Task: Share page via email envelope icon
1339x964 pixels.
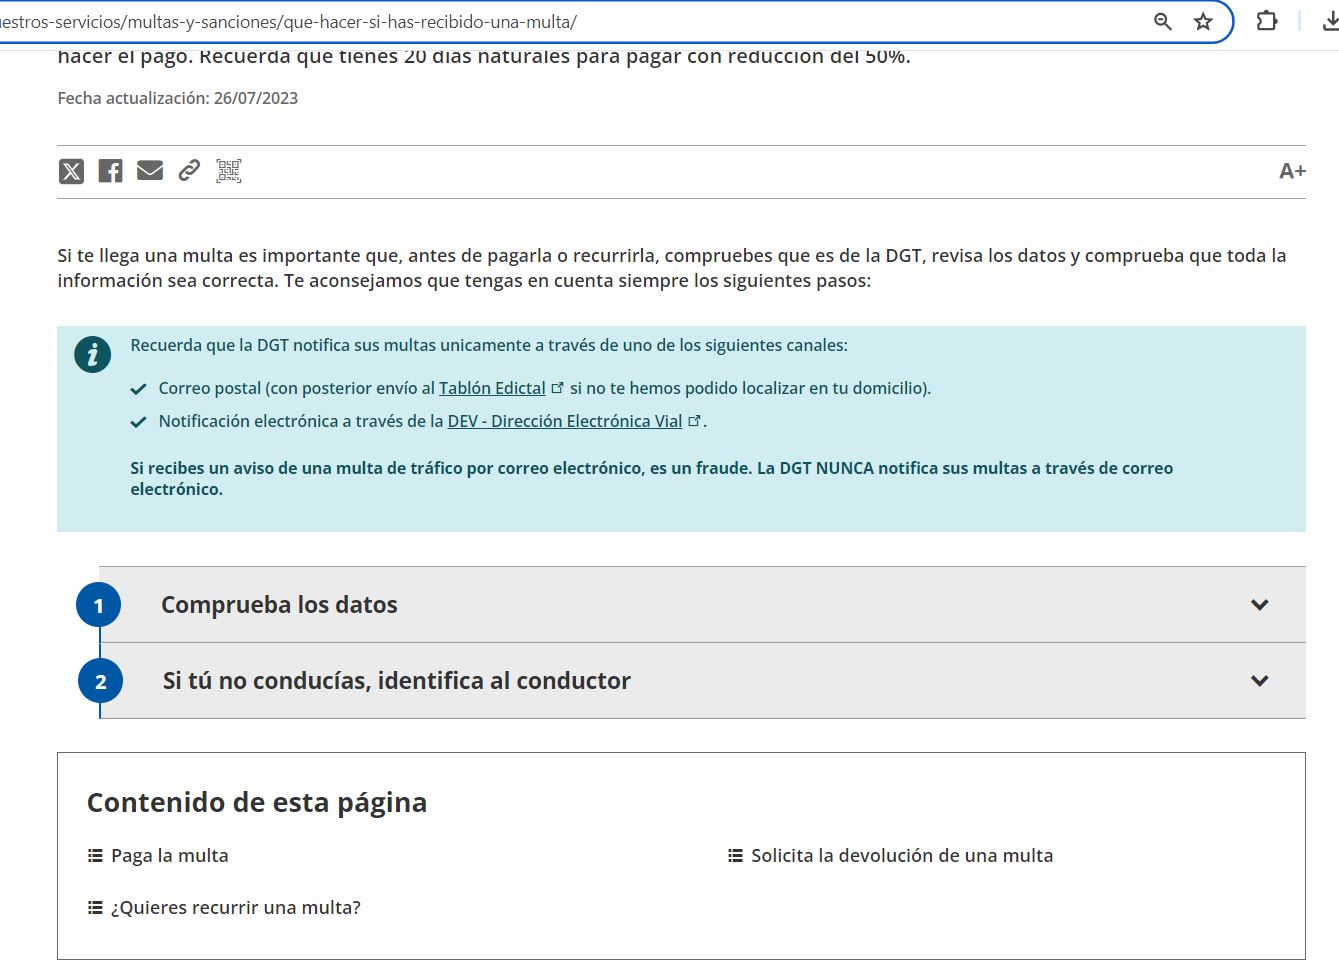Action: pyautogui.click(x=150, y=171)
